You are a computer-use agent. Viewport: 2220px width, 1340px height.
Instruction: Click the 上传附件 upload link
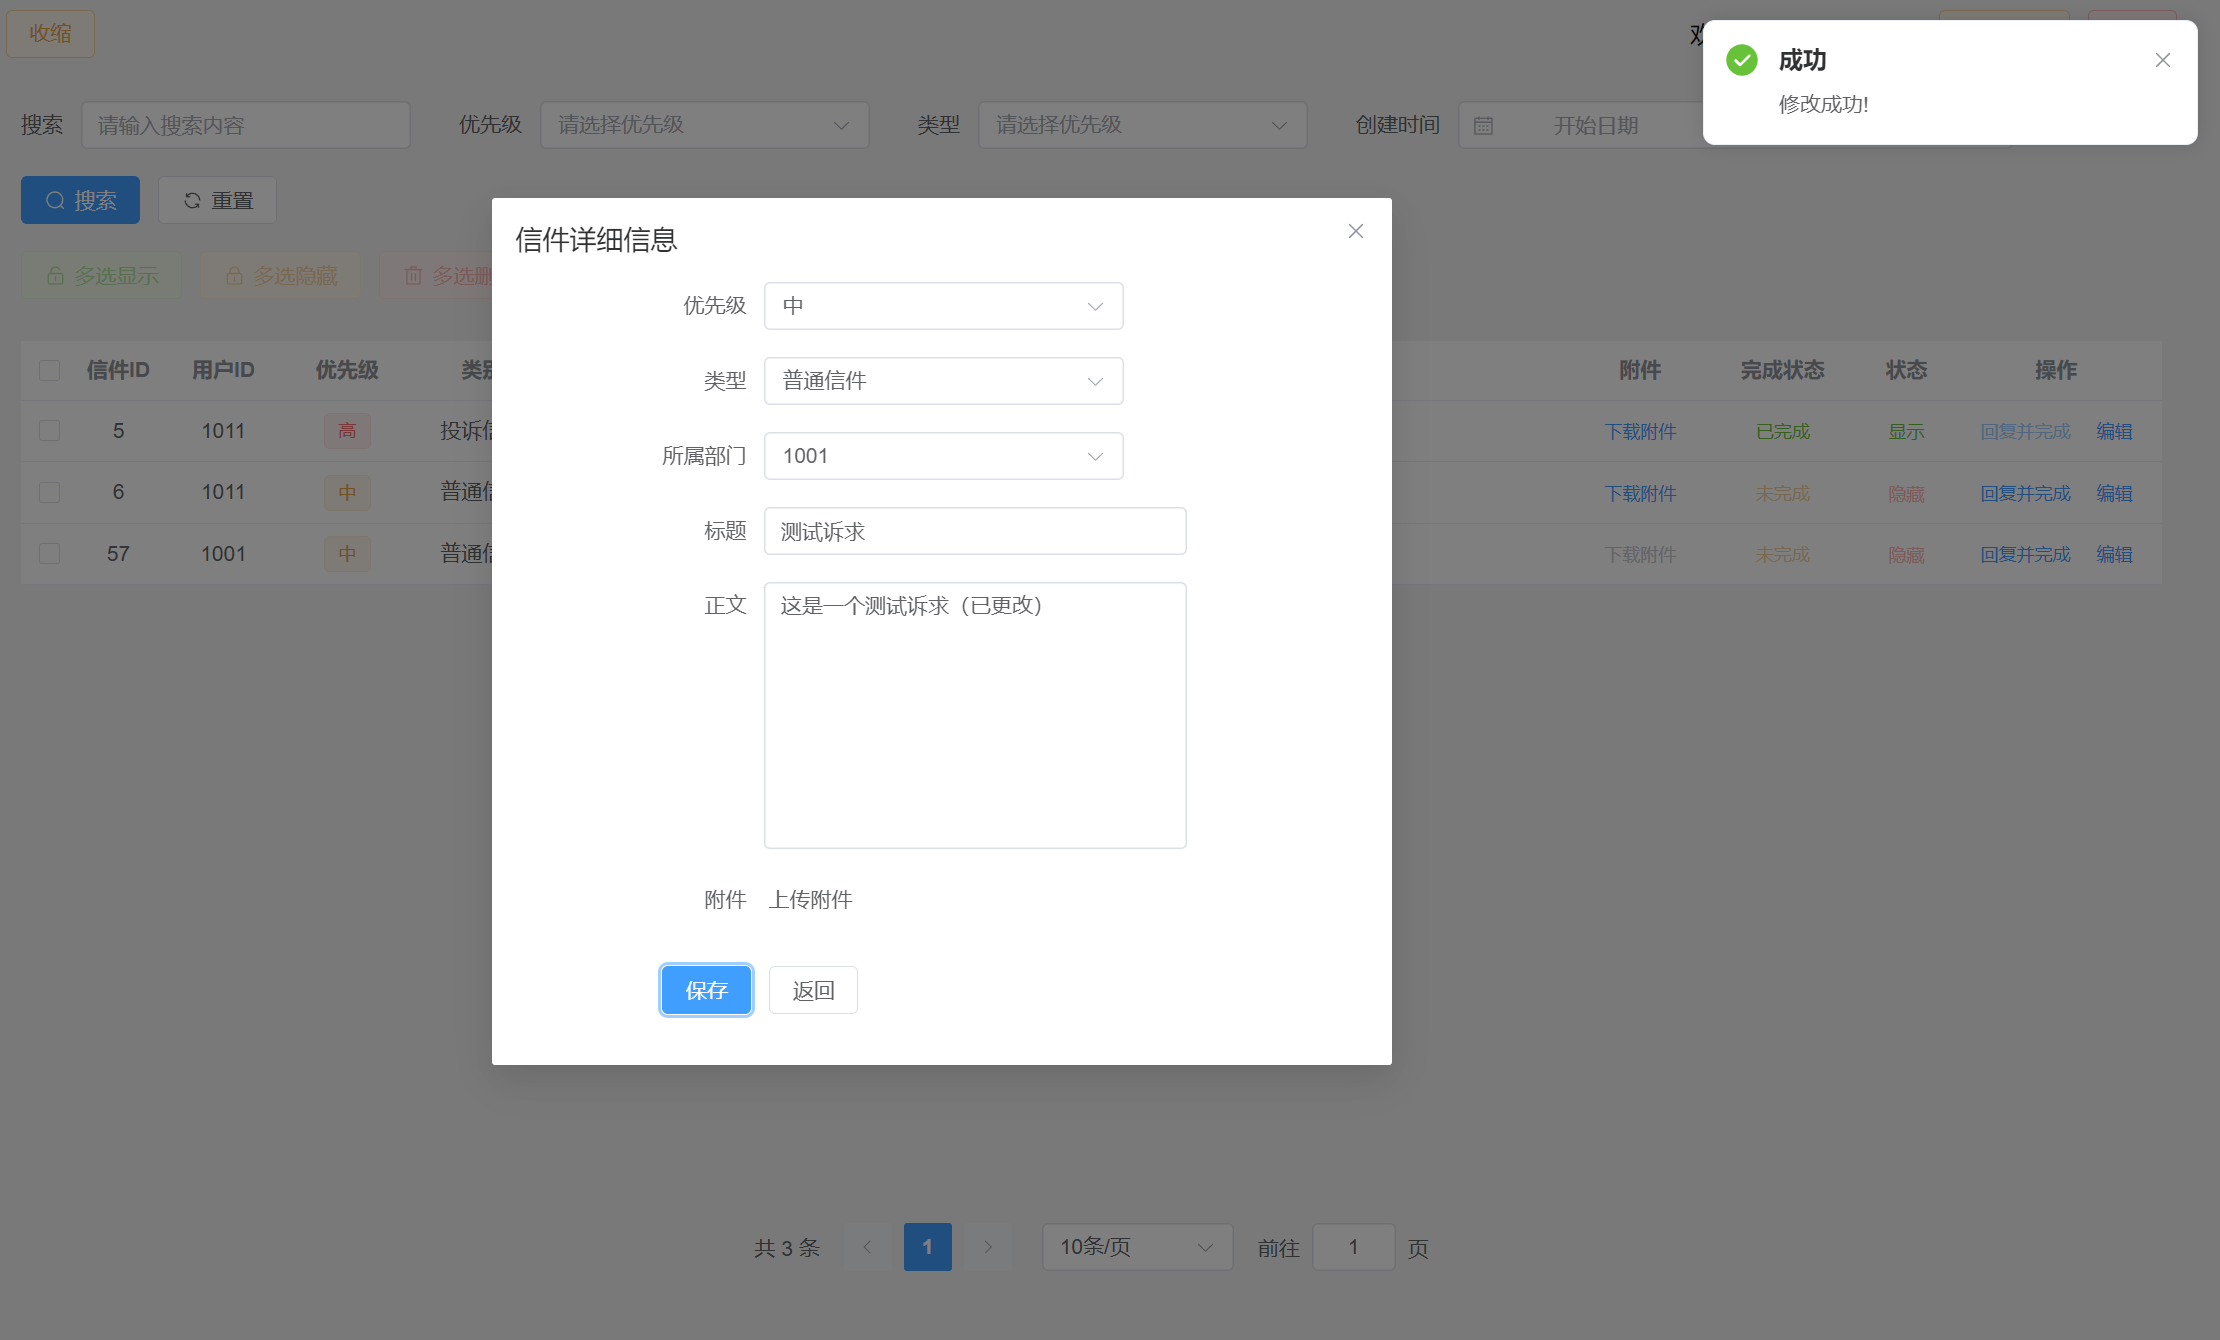point(810,900)
